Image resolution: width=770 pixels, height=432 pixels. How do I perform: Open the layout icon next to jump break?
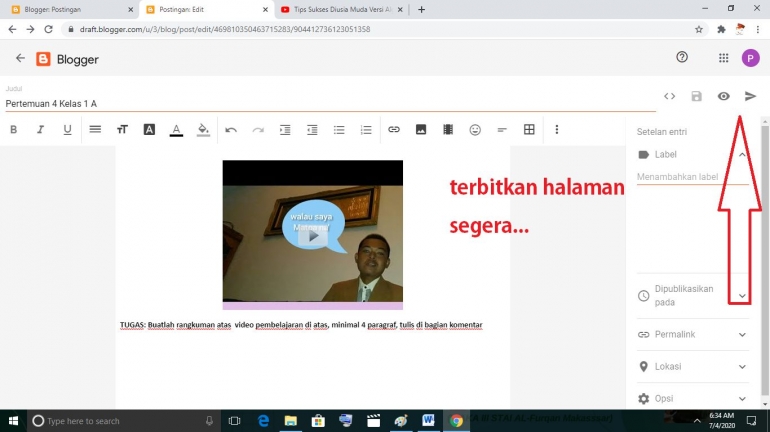529,130
